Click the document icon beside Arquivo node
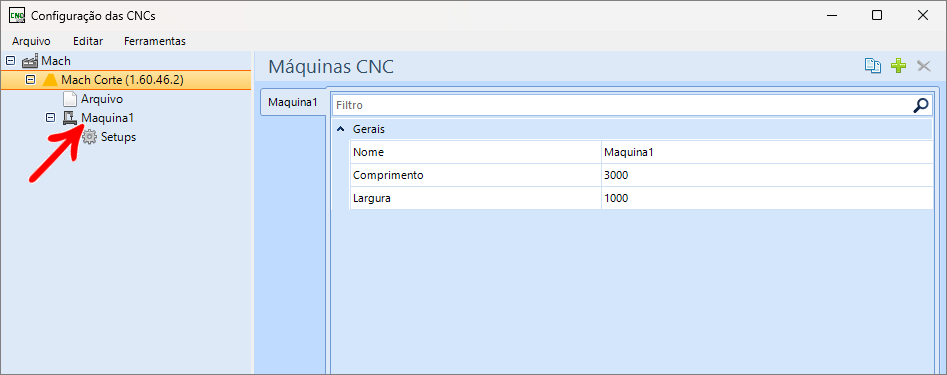The width and height of the screenshot is (947, 375). (70, 98)
